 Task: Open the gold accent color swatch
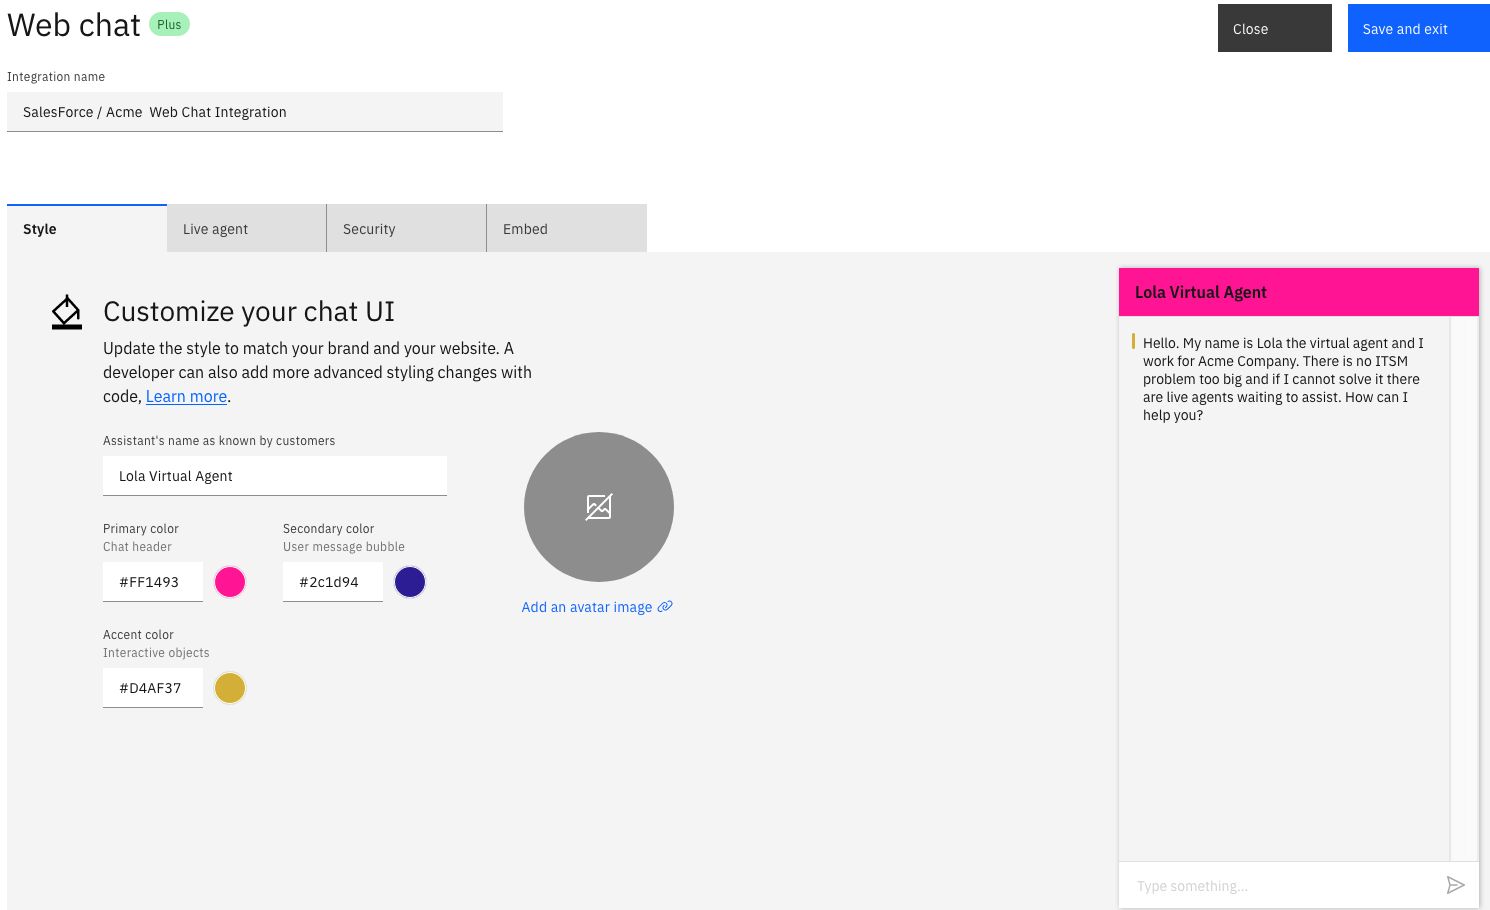[230, 688]
